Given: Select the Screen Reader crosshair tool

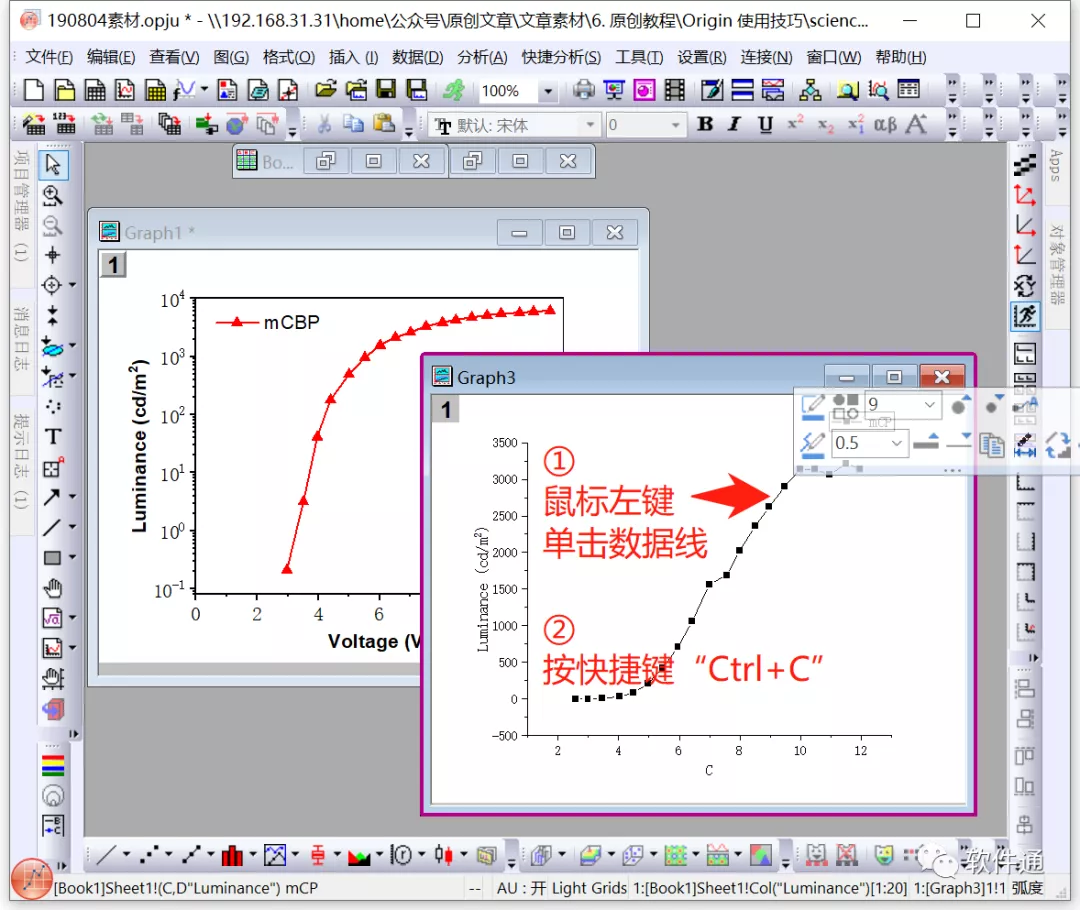Looking at the screenshot, I should click(52, 255).
